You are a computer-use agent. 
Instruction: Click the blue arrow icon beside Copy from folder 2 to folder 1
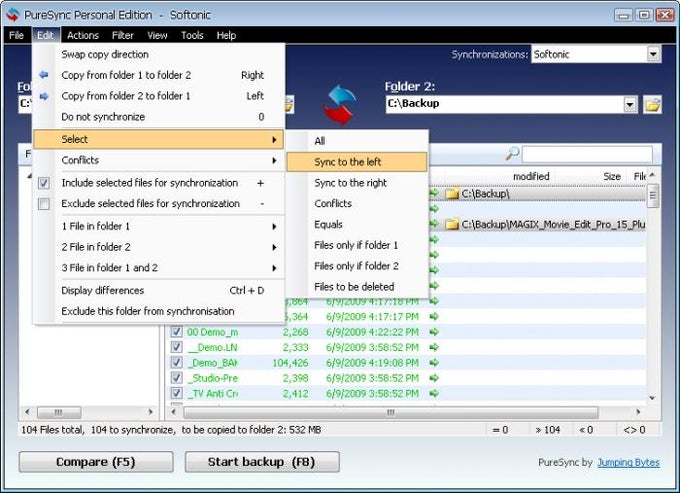(44, 96)
